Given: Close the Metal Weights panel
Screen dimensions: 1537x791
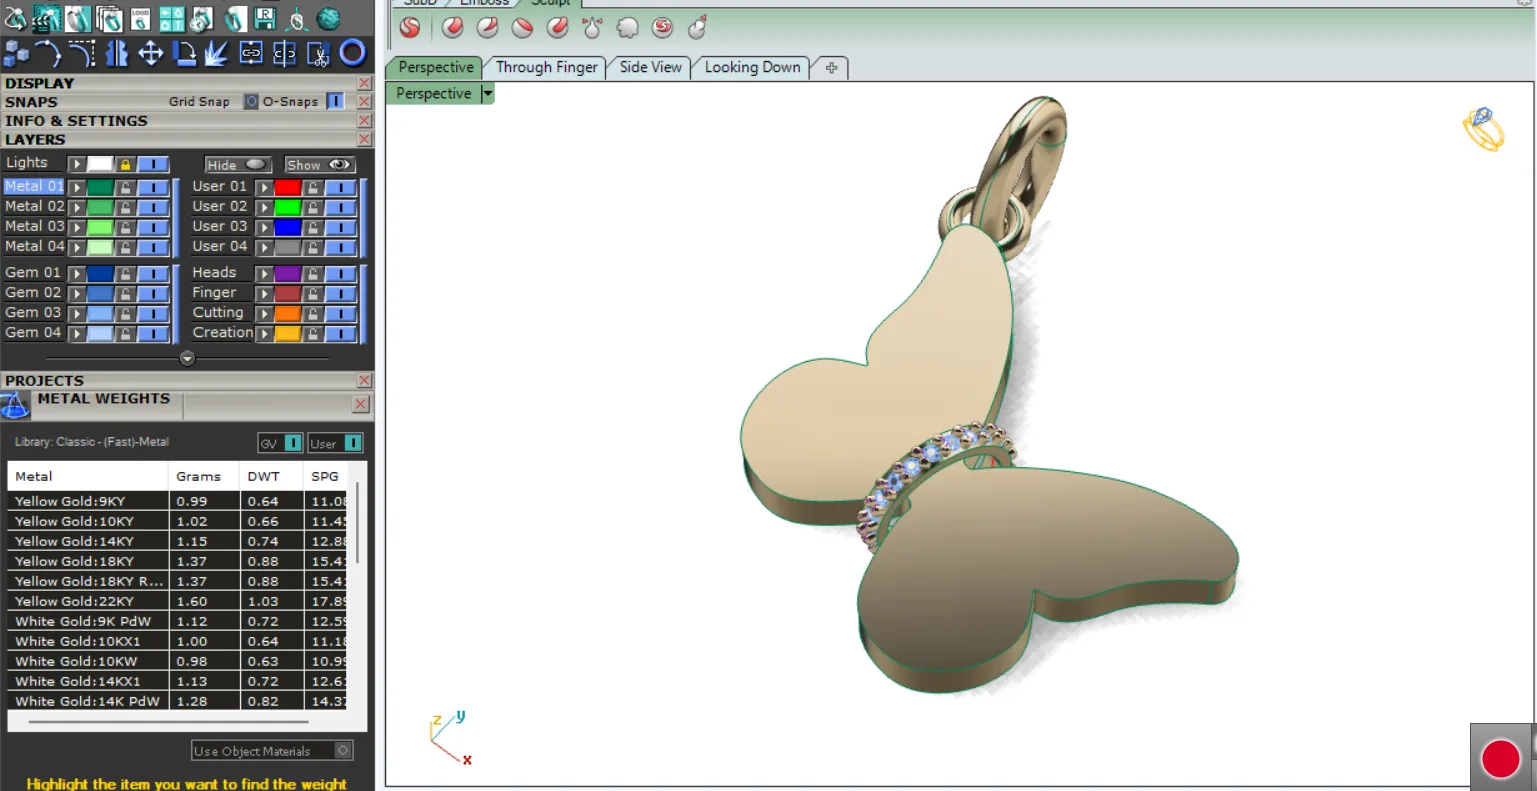Looking at the screenshot, I should point(361,404).
